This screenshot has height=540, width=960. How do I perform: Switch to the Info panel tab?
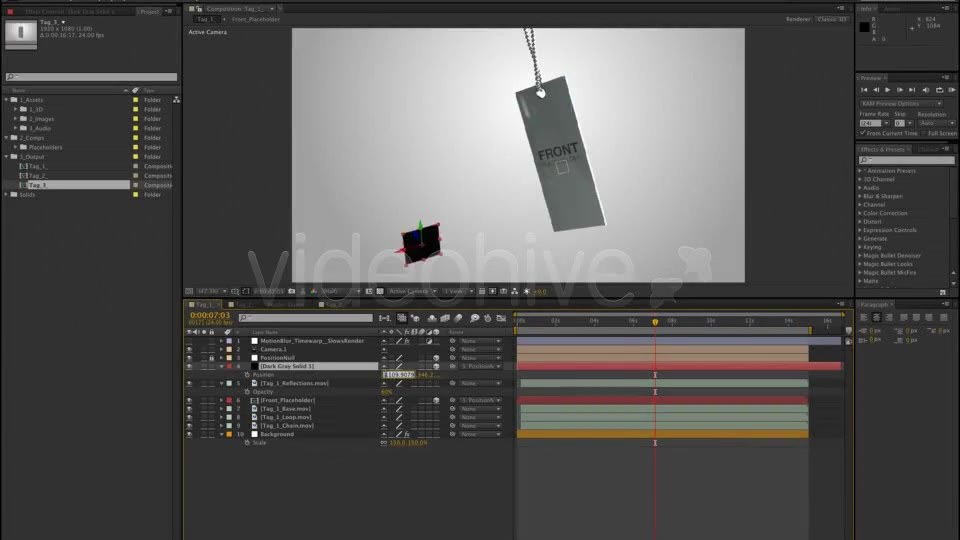click(x=866, y=9)
